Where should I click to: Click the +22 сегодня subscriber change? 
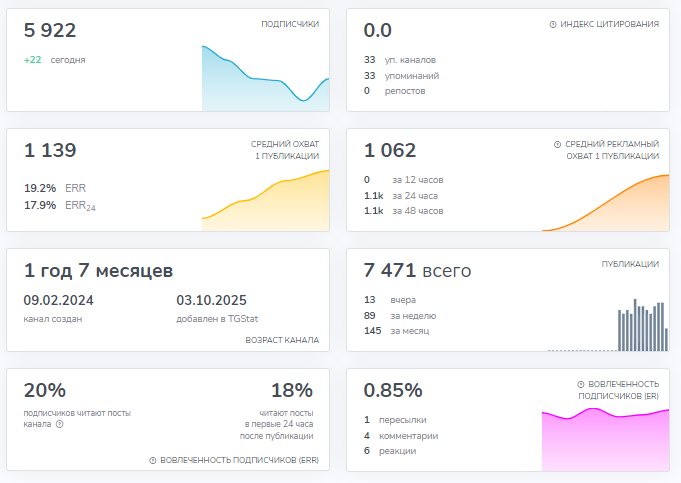tap(54, 60)
